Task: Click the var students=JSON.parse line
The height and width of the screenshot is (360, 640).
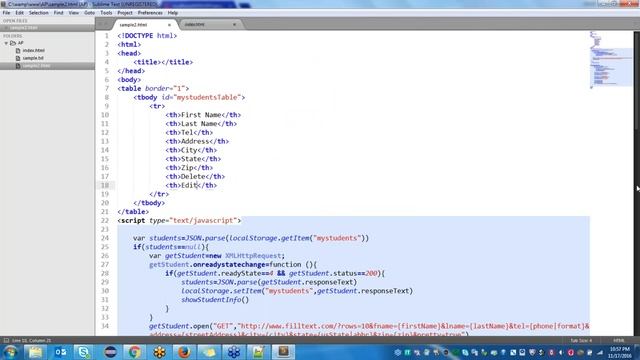Action: (251, 238)
